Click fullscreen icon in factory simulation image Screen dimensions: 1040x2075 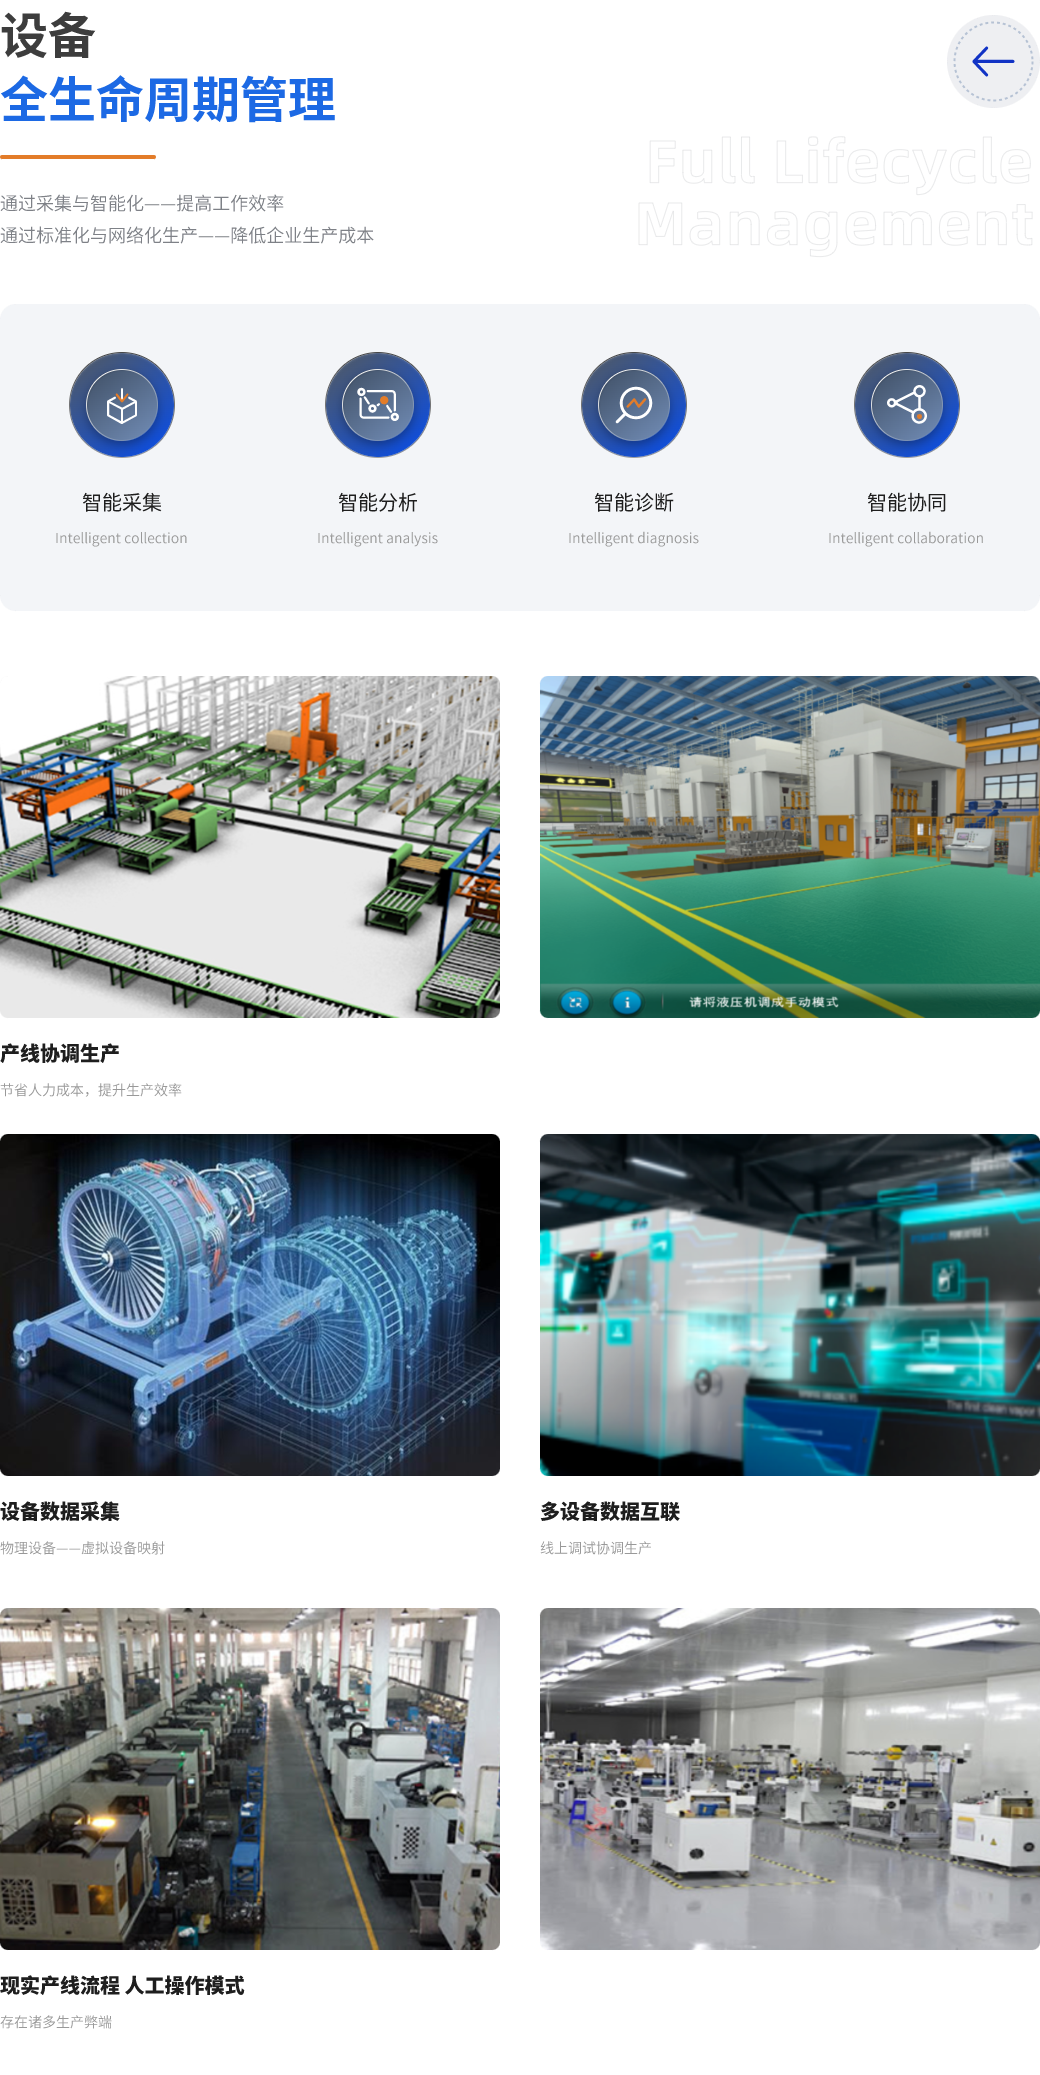pyautogui.click(x=575, y=1001)
